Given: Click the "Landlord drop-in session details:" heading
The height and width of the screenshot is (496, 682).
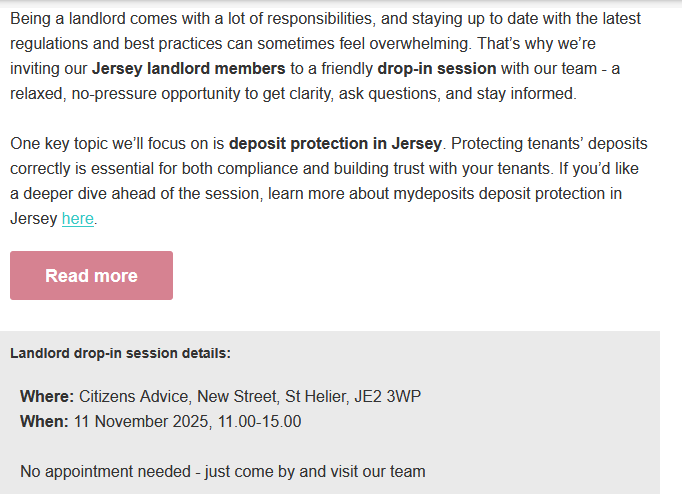Looking at the screenshot, I should point(120,353).
